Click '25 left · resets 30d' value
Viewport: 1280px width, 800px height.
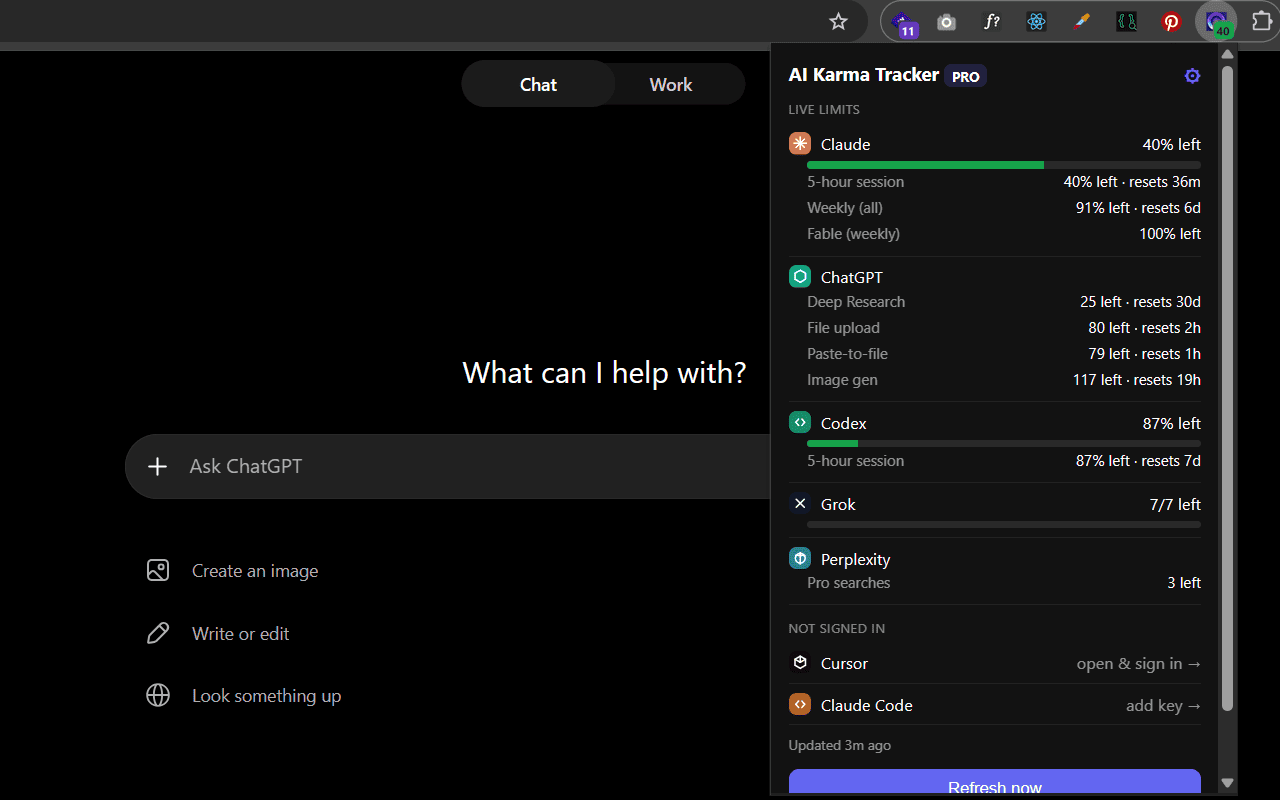pos(1141,302)
